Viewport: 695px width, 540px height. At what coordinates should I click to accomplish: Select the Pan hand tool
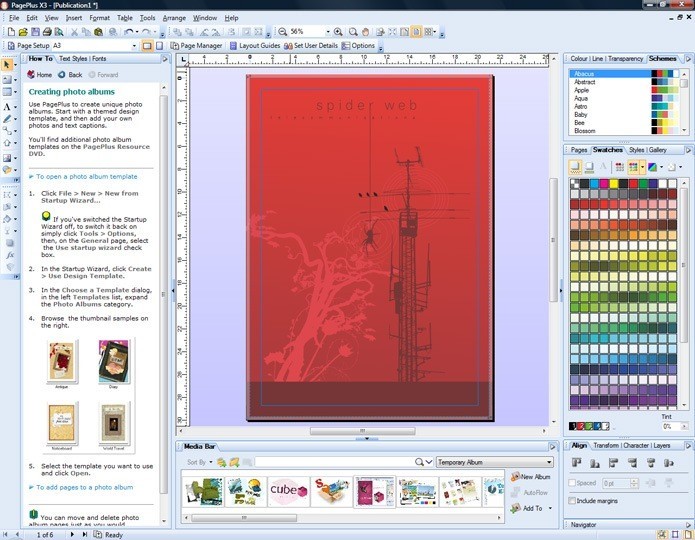click(x=365, y=31)
